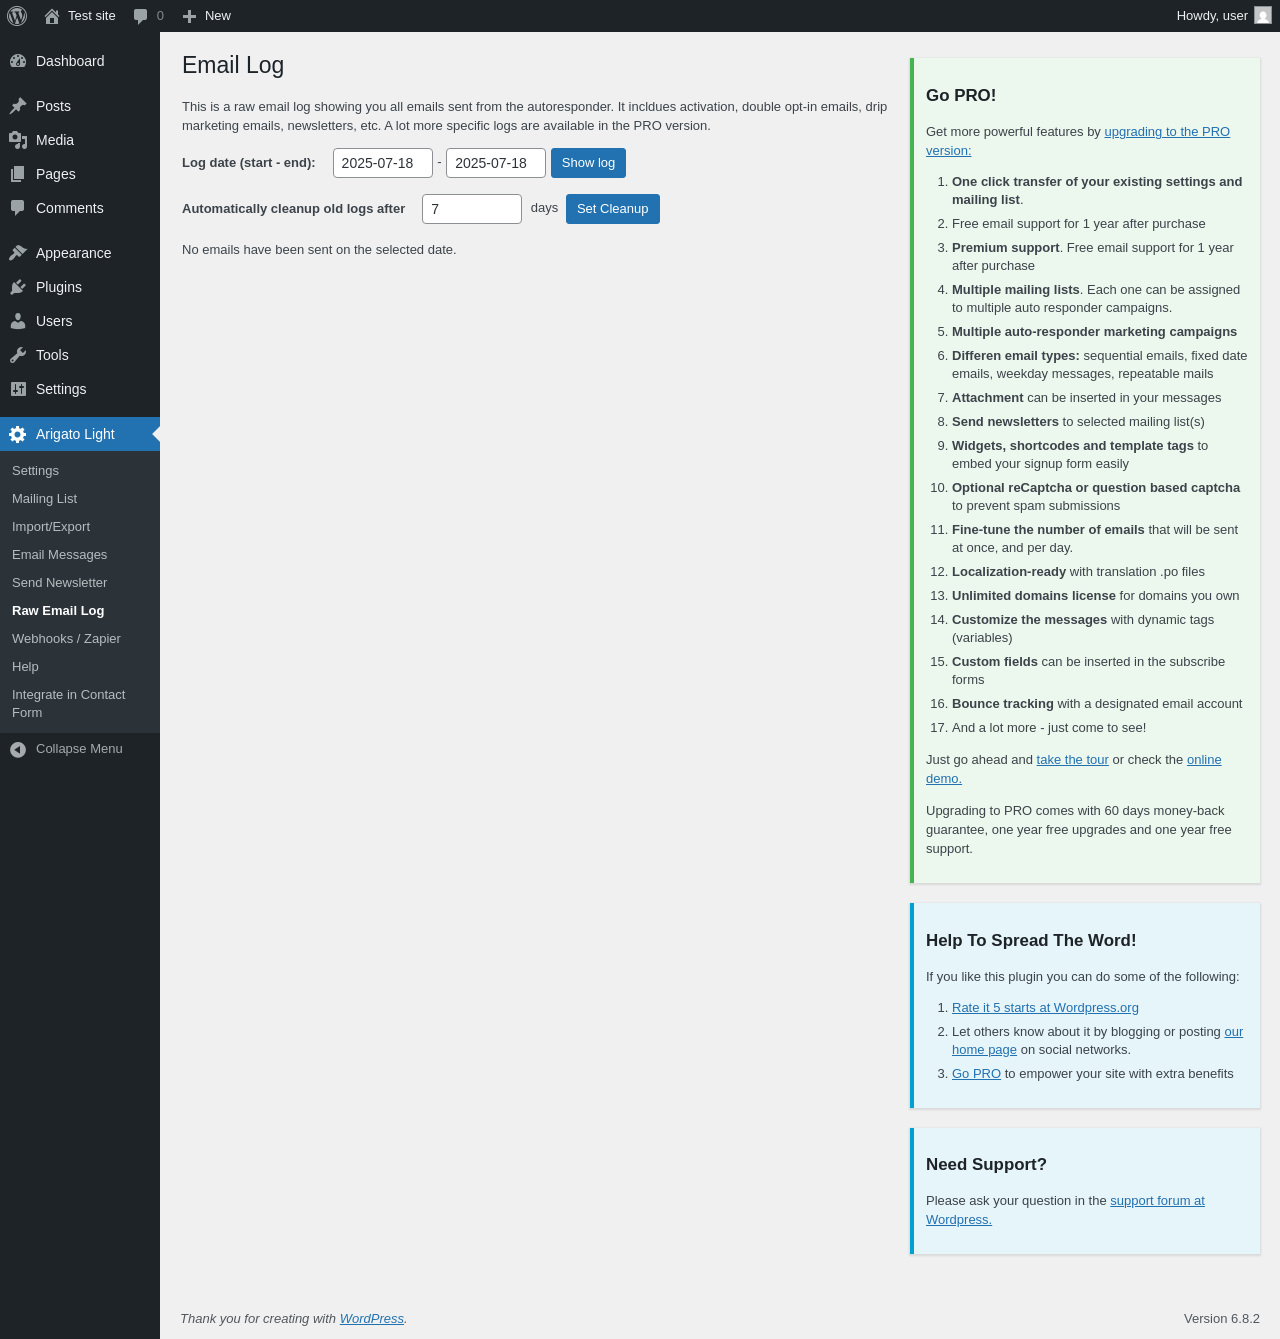Open the Webhooks / Zapier submenu

click(x=66, y=639)
